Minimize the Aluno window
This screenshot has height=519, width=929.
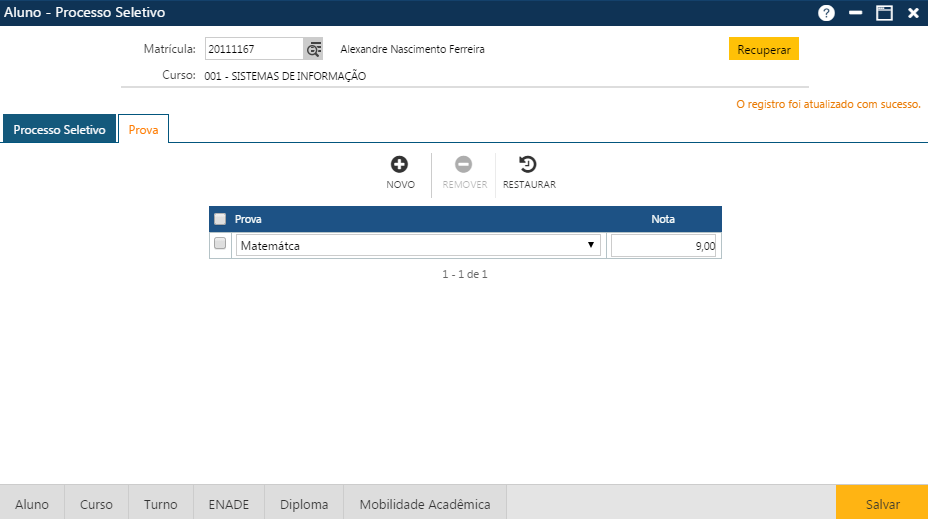point(855,13)
